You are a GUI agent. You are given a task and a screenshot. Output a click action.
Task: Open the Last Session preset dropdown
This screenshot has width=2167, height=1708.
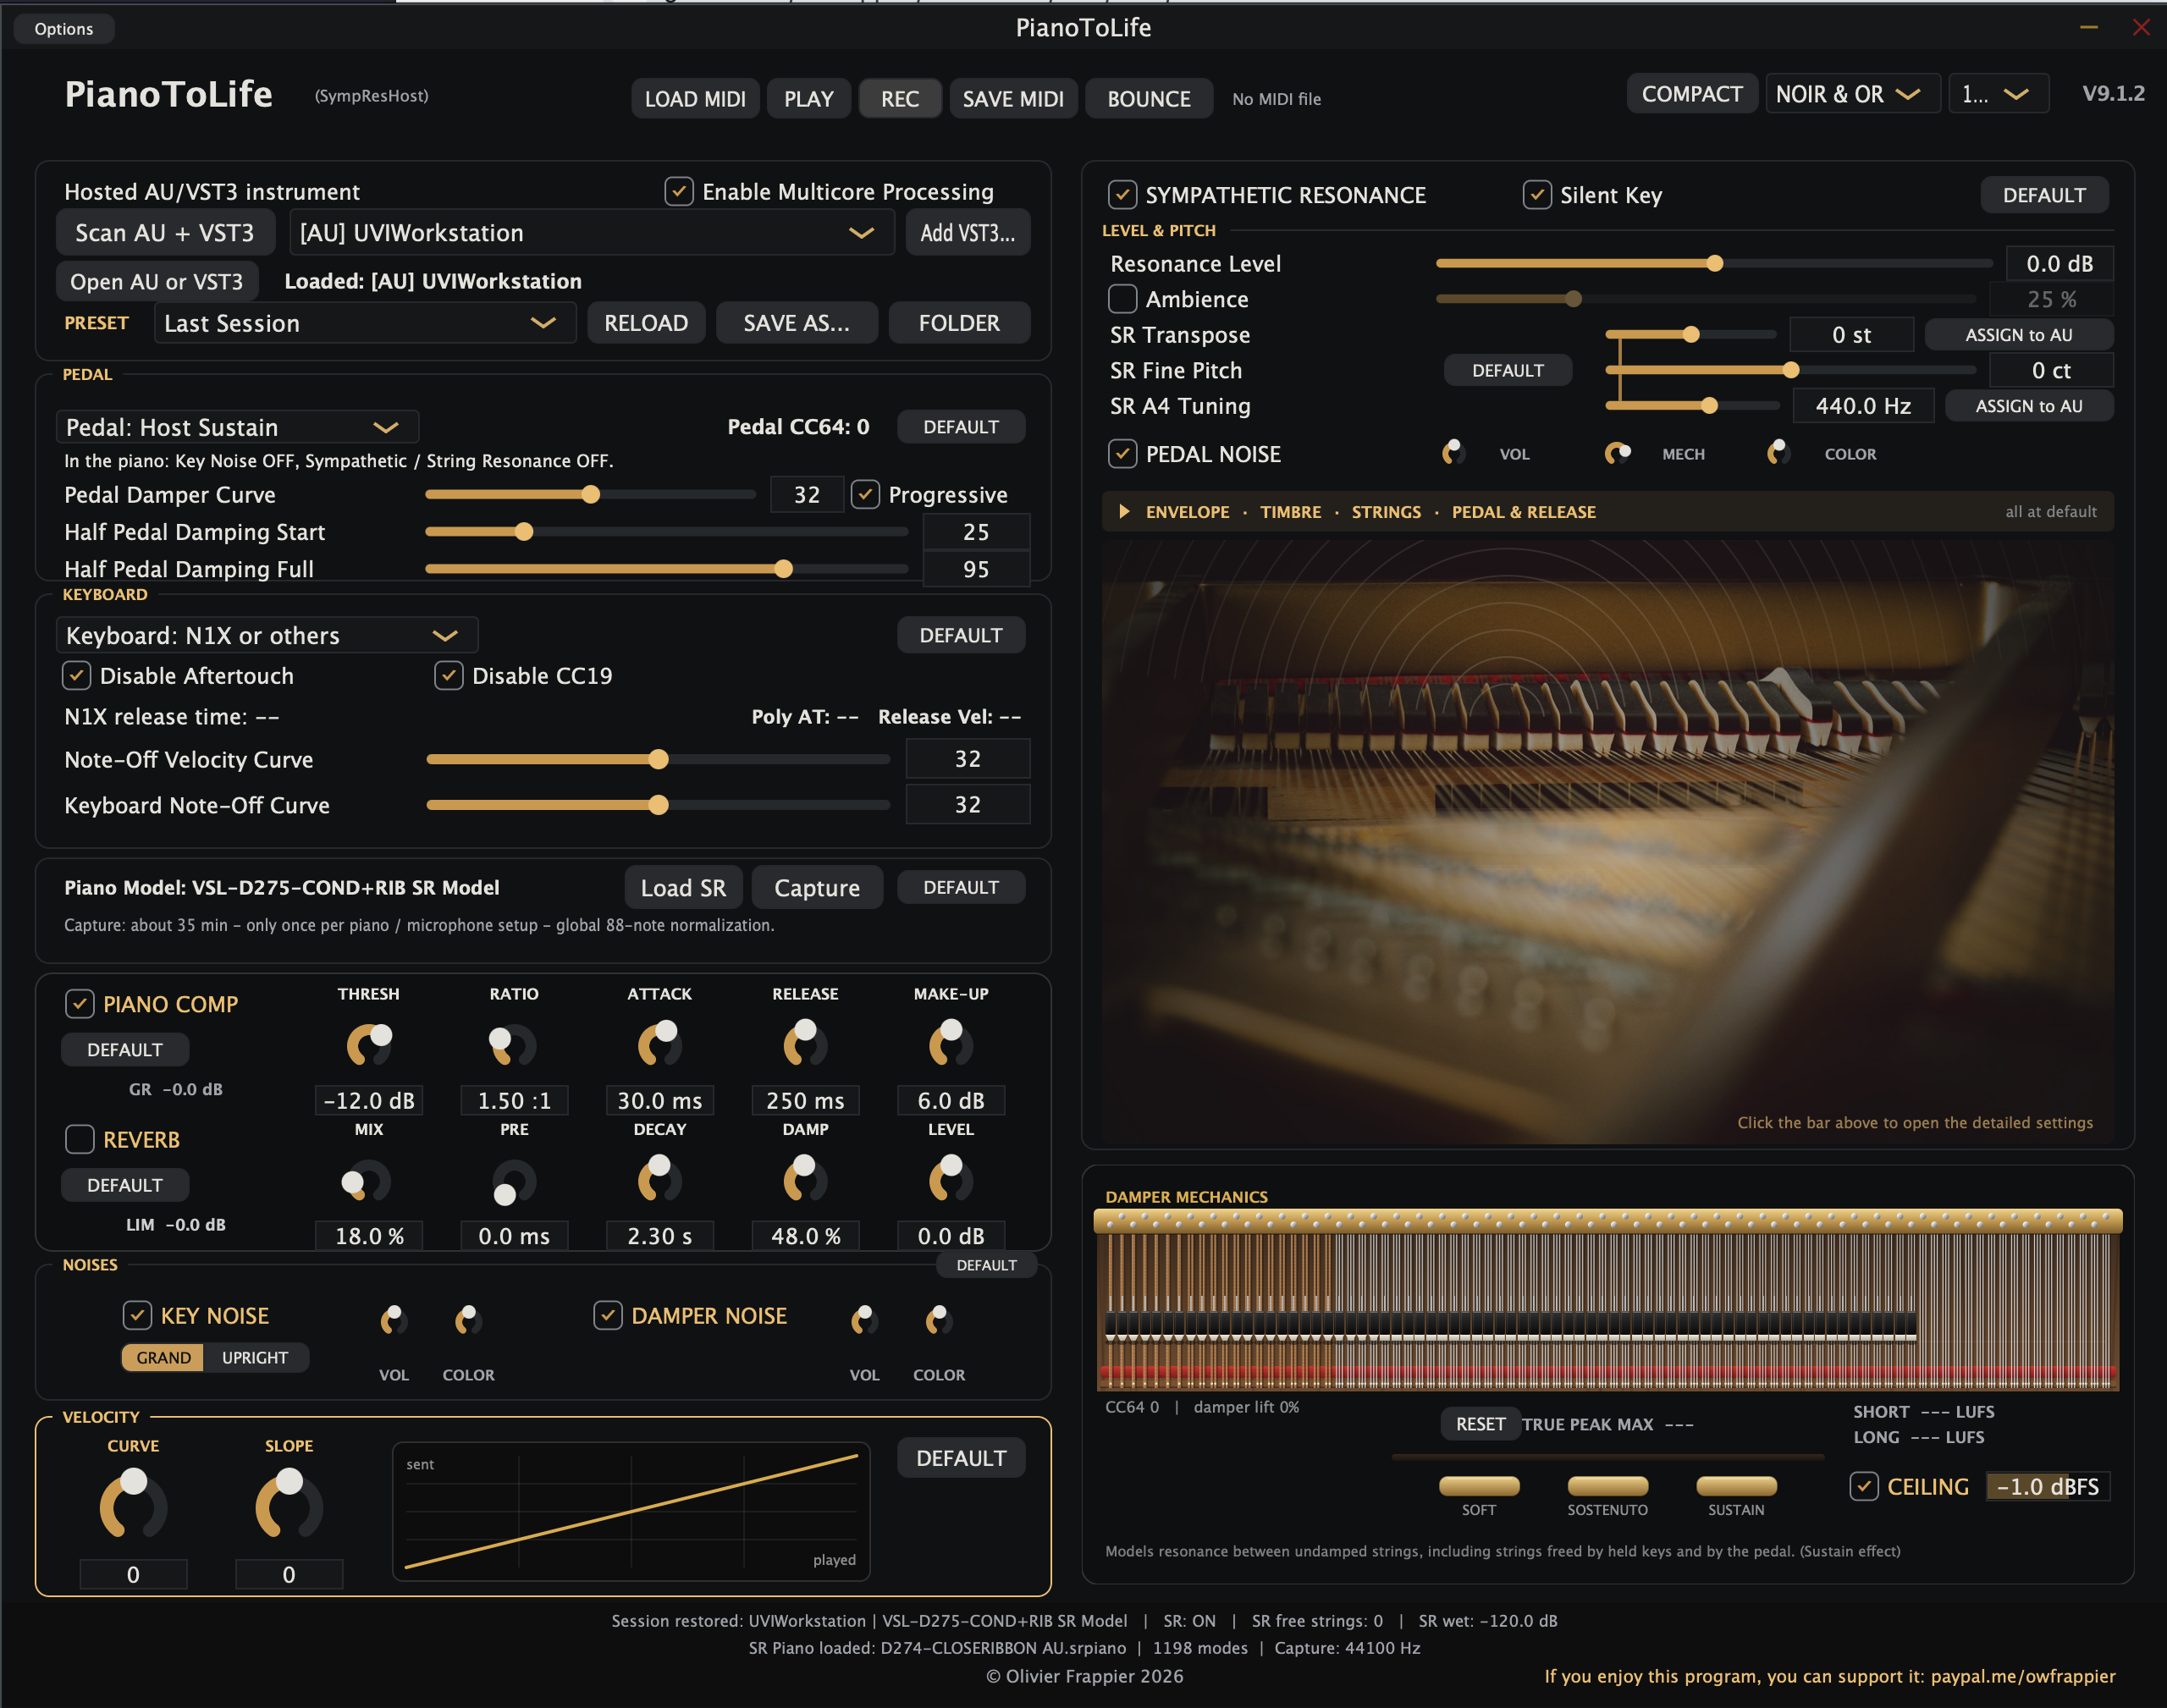click(365, 323)
